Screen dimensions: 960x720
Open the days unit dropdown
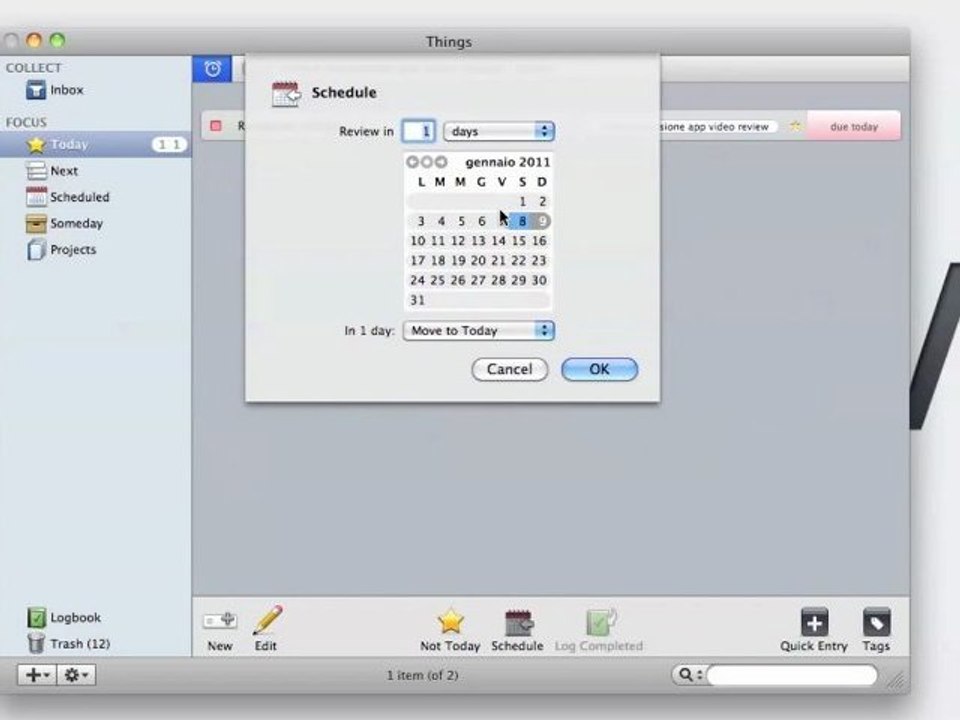499,131
